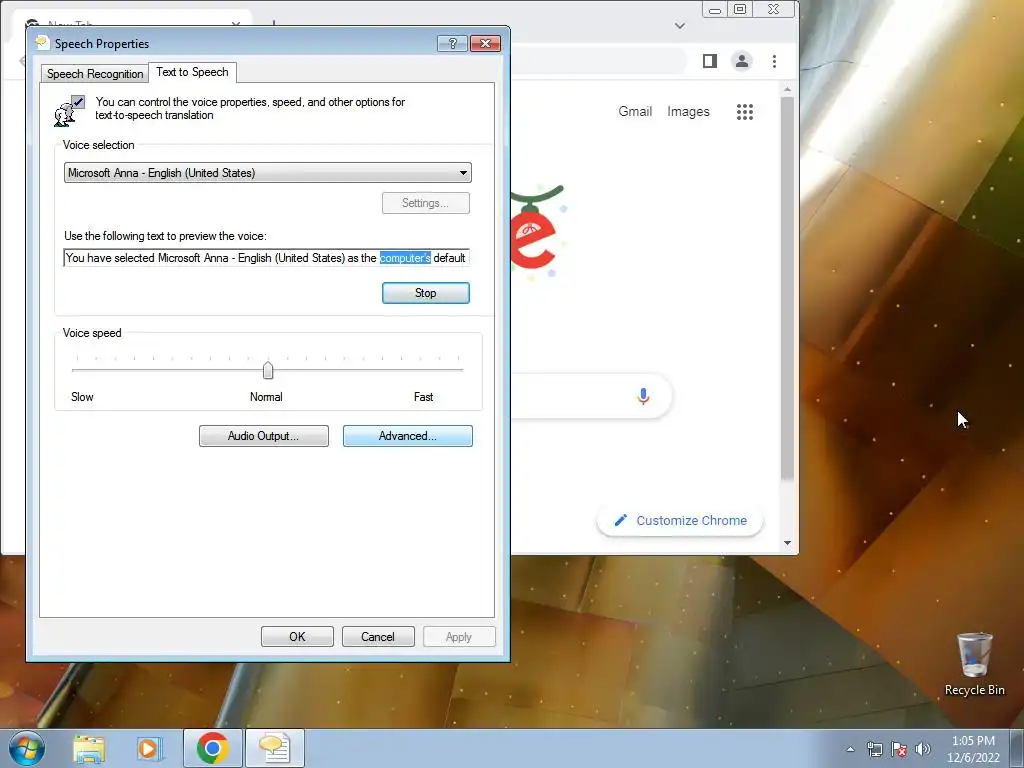Click the Google doodle logo

pos(539,231)
